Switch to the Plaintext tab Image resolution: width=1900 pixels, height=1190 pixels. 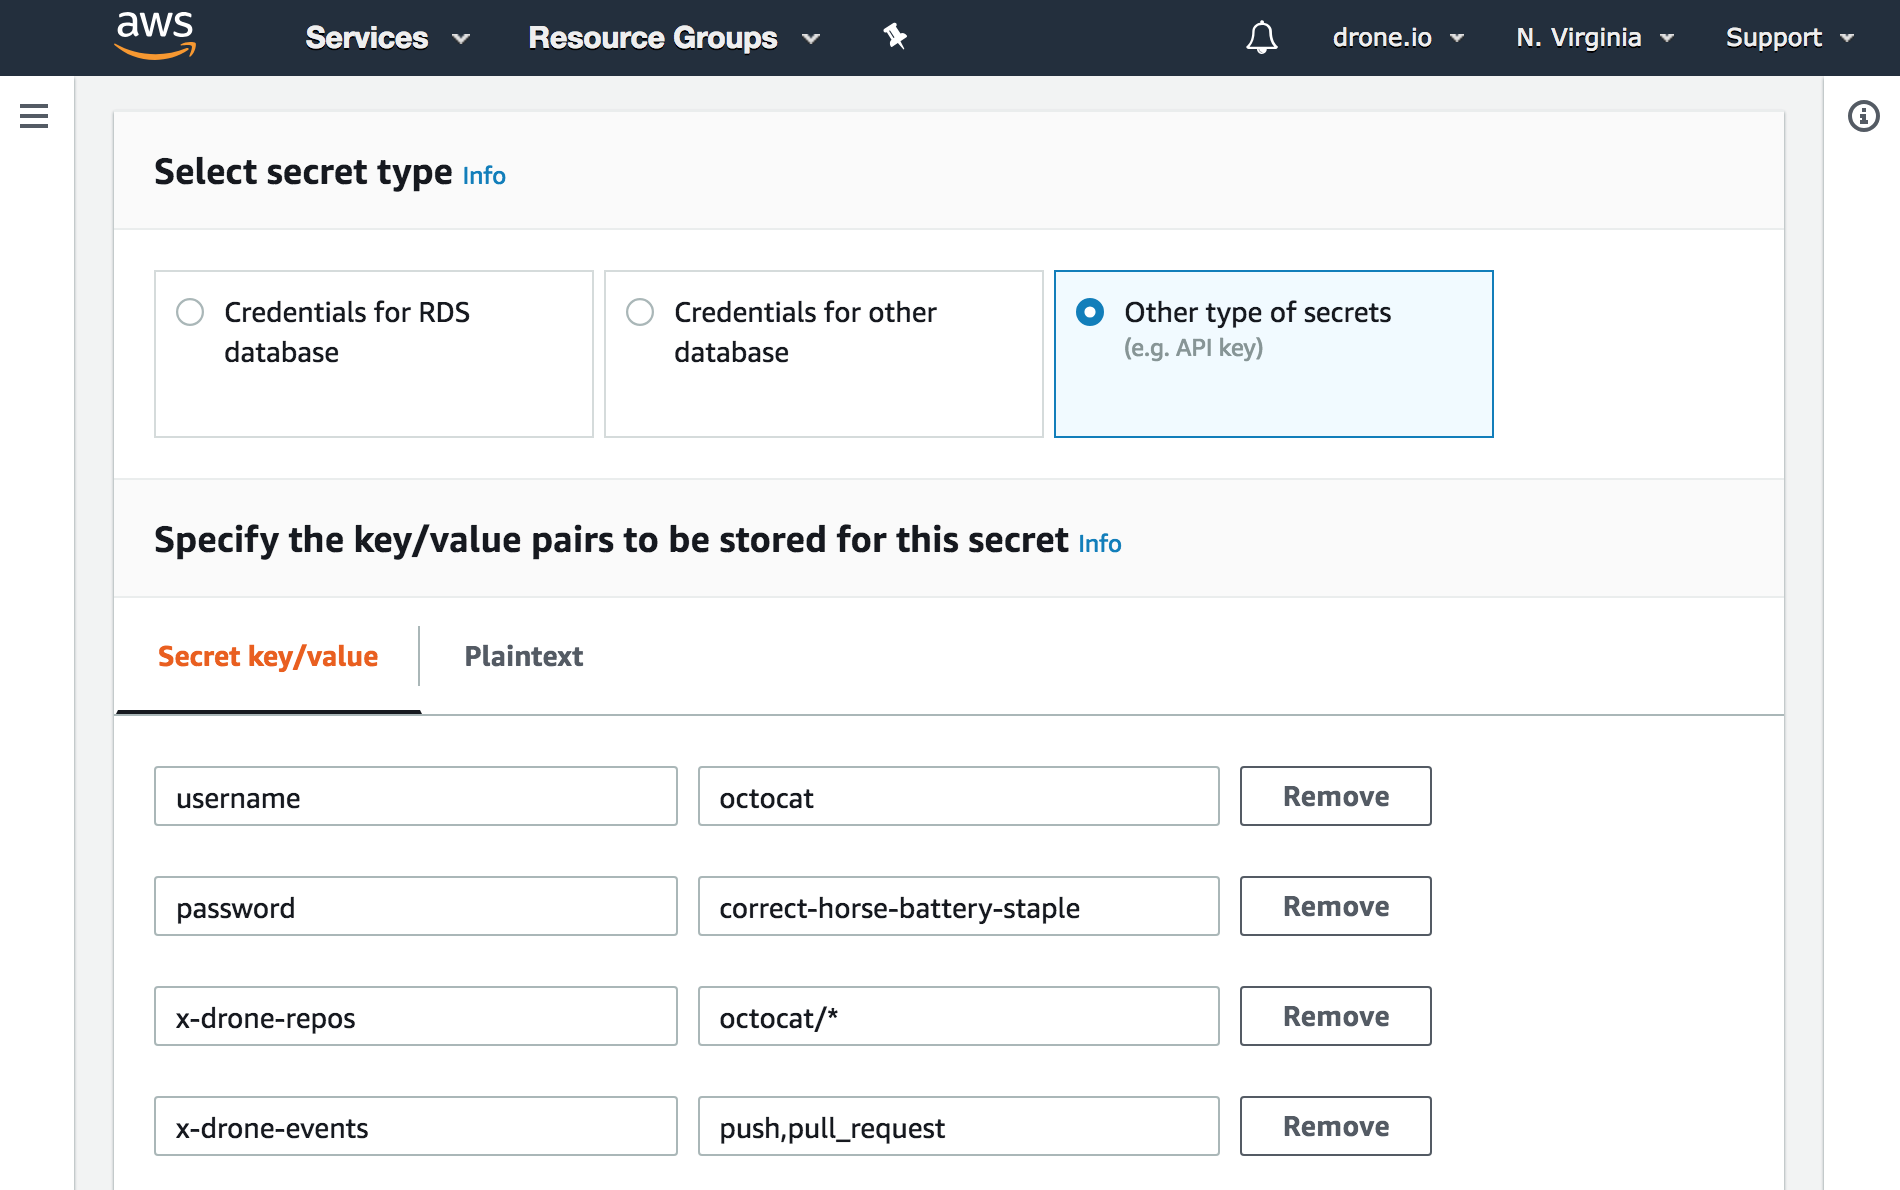click(x=524, y=656)
